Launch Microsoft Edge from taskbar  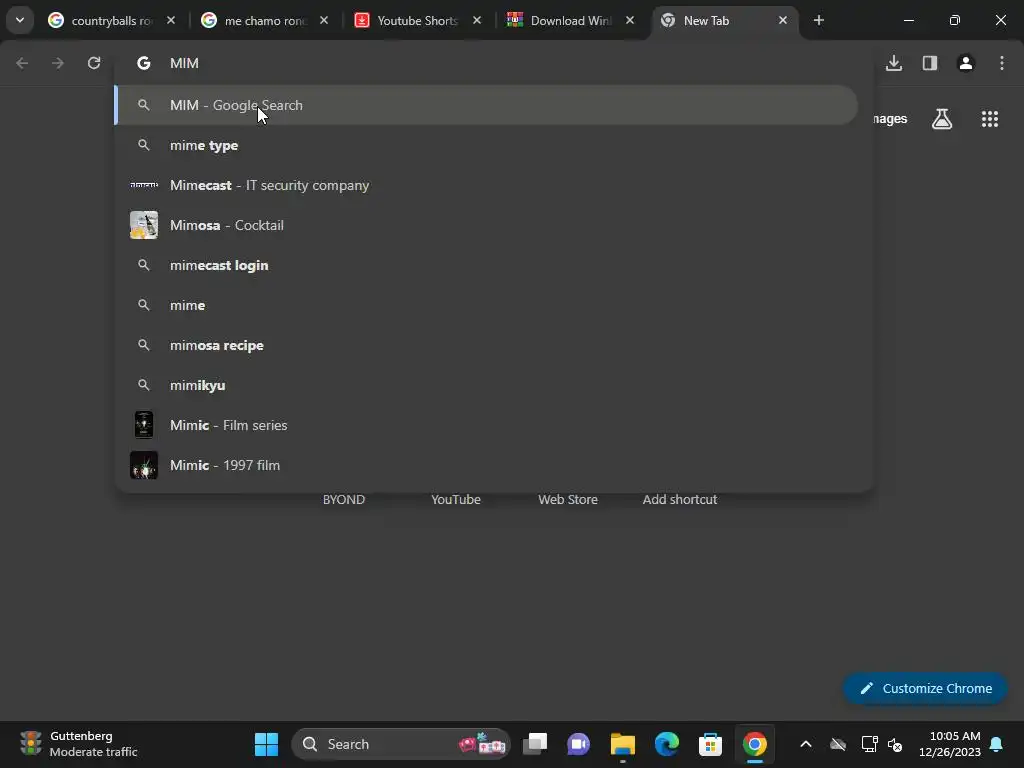[667, 744]
